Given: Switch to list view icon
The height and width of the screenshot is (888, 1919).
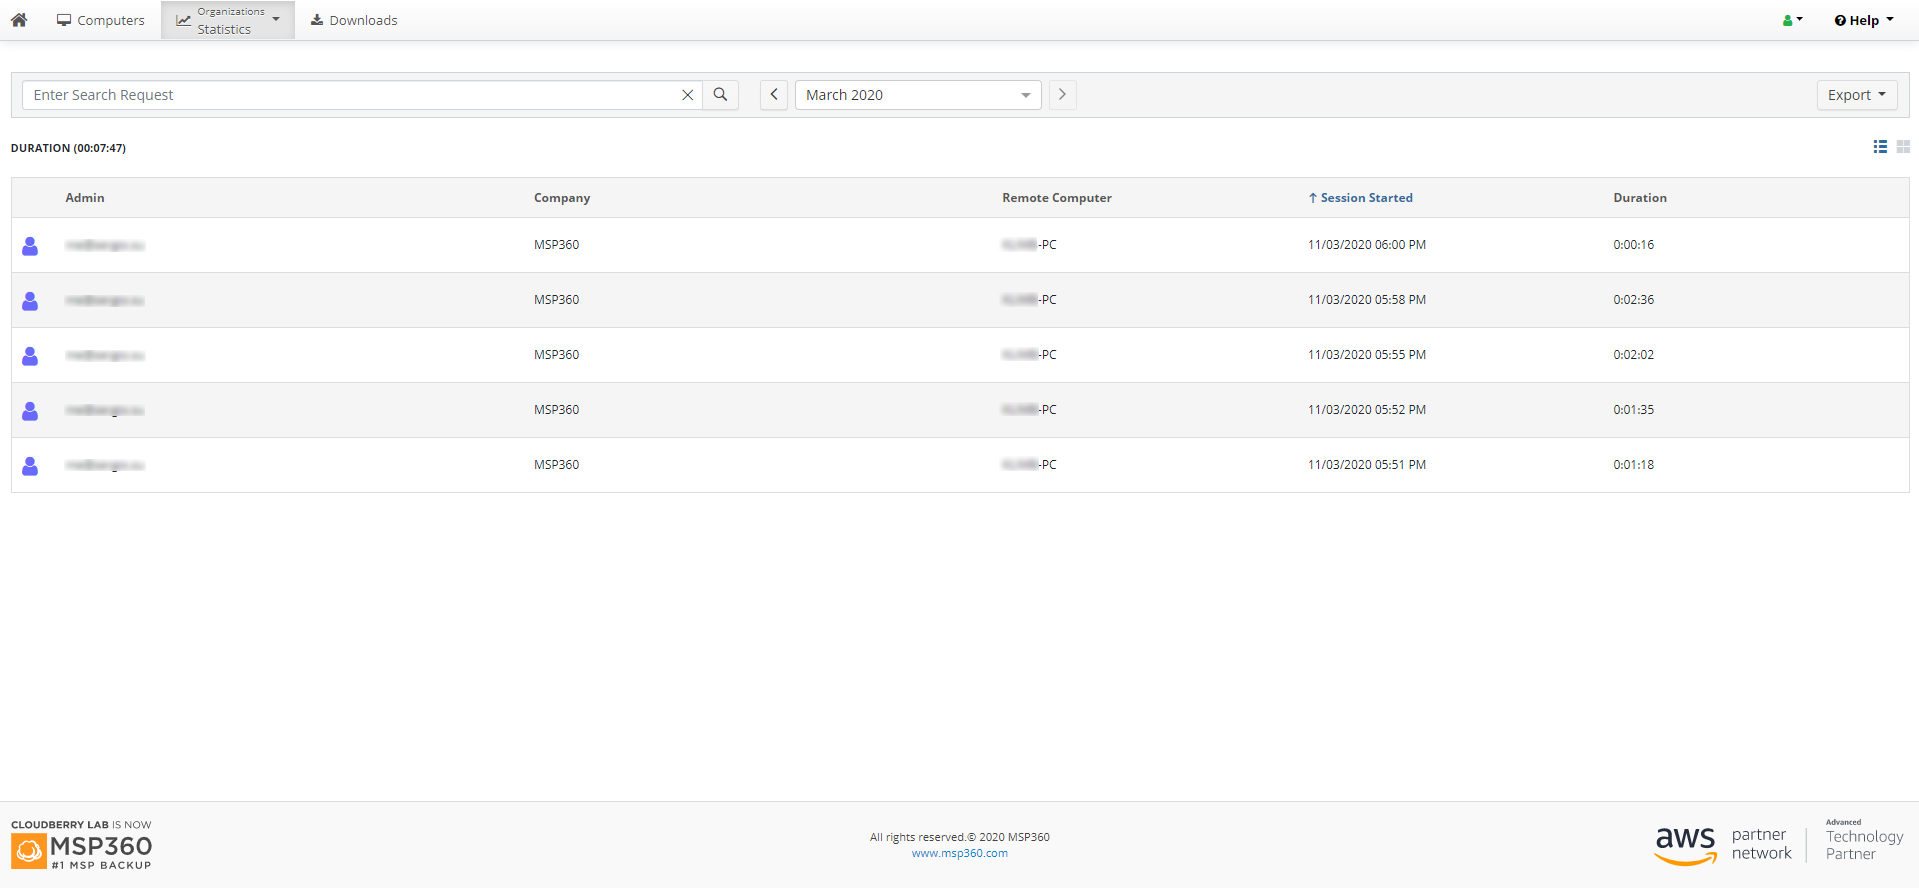Looking at the screenshot, I should point(1880,147).
